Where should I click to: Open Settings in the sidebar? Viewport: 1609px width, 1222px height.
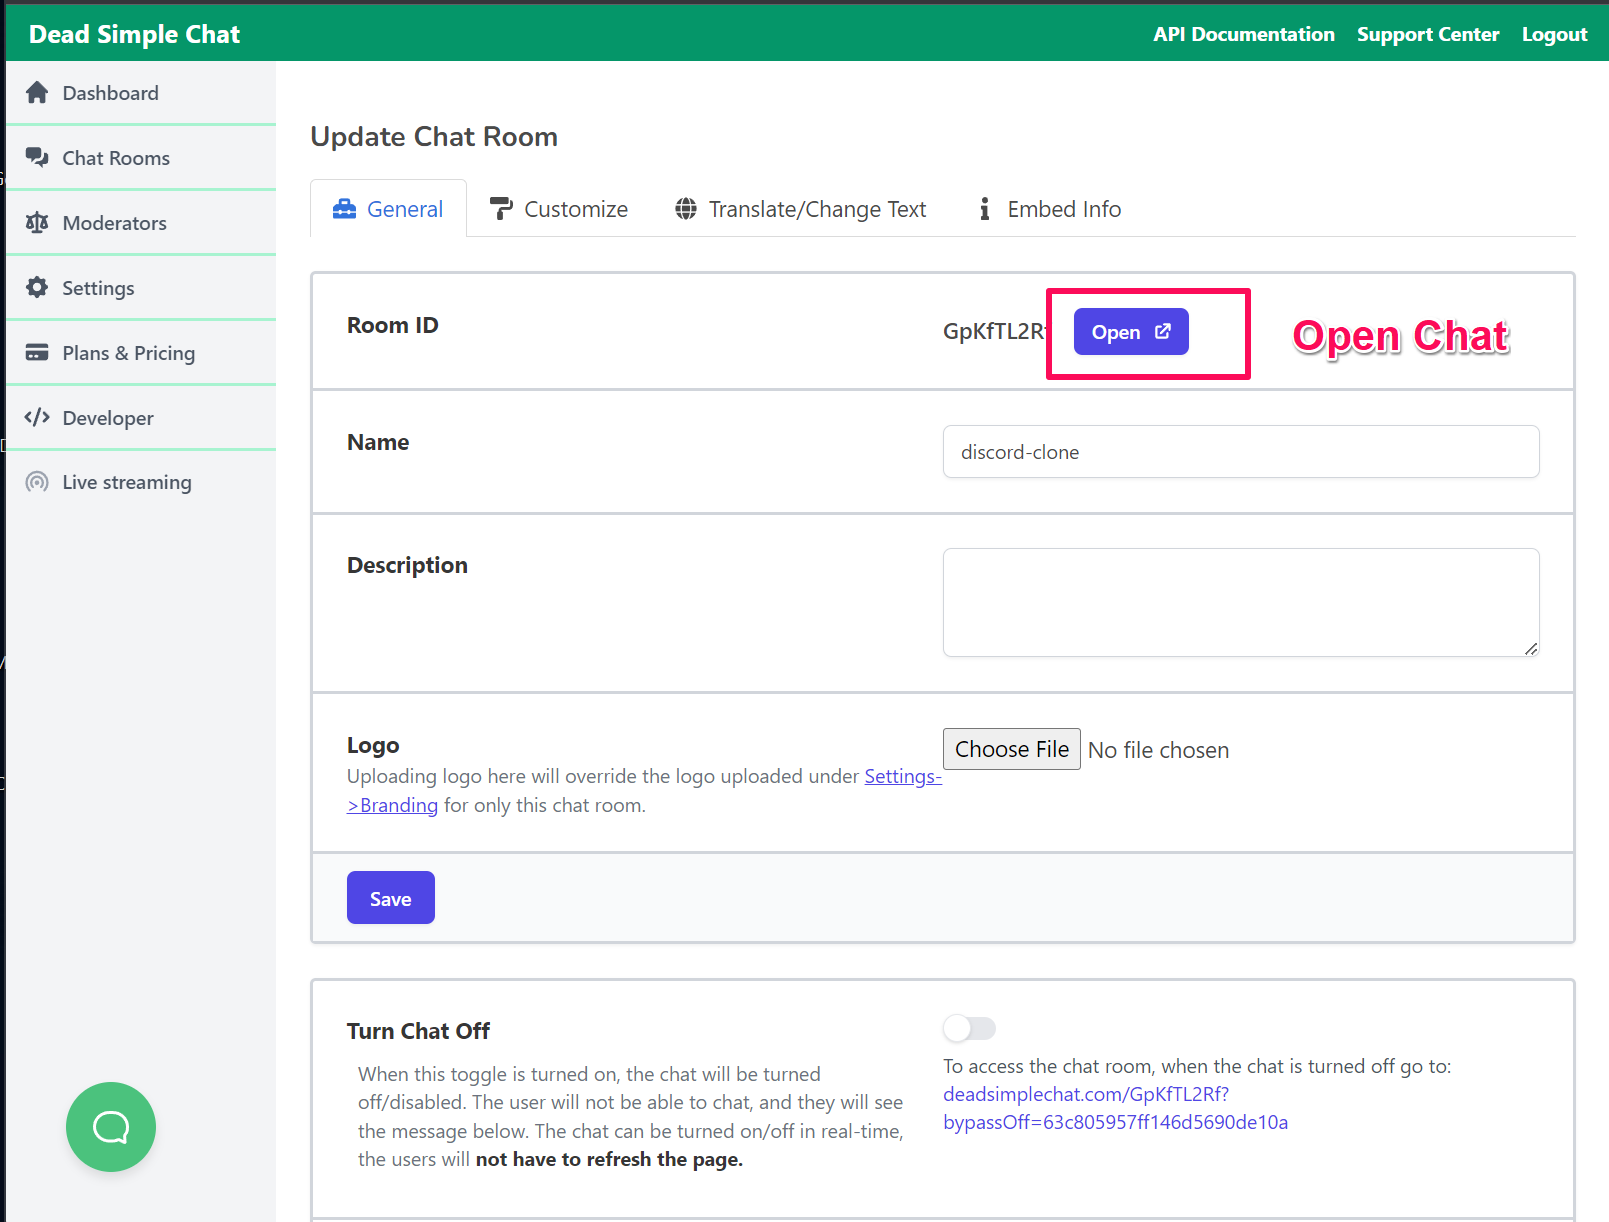click(x=141, y=288)
